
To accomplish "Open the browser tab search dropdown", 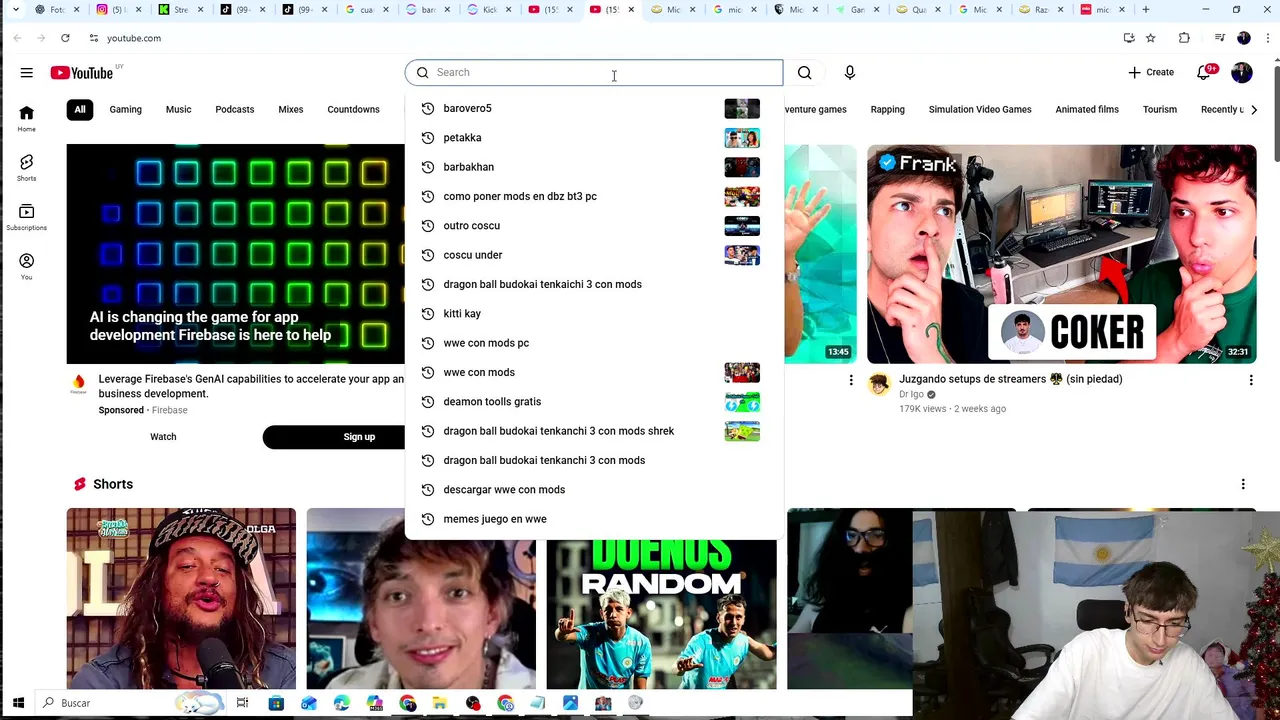I will click(16, 10).
